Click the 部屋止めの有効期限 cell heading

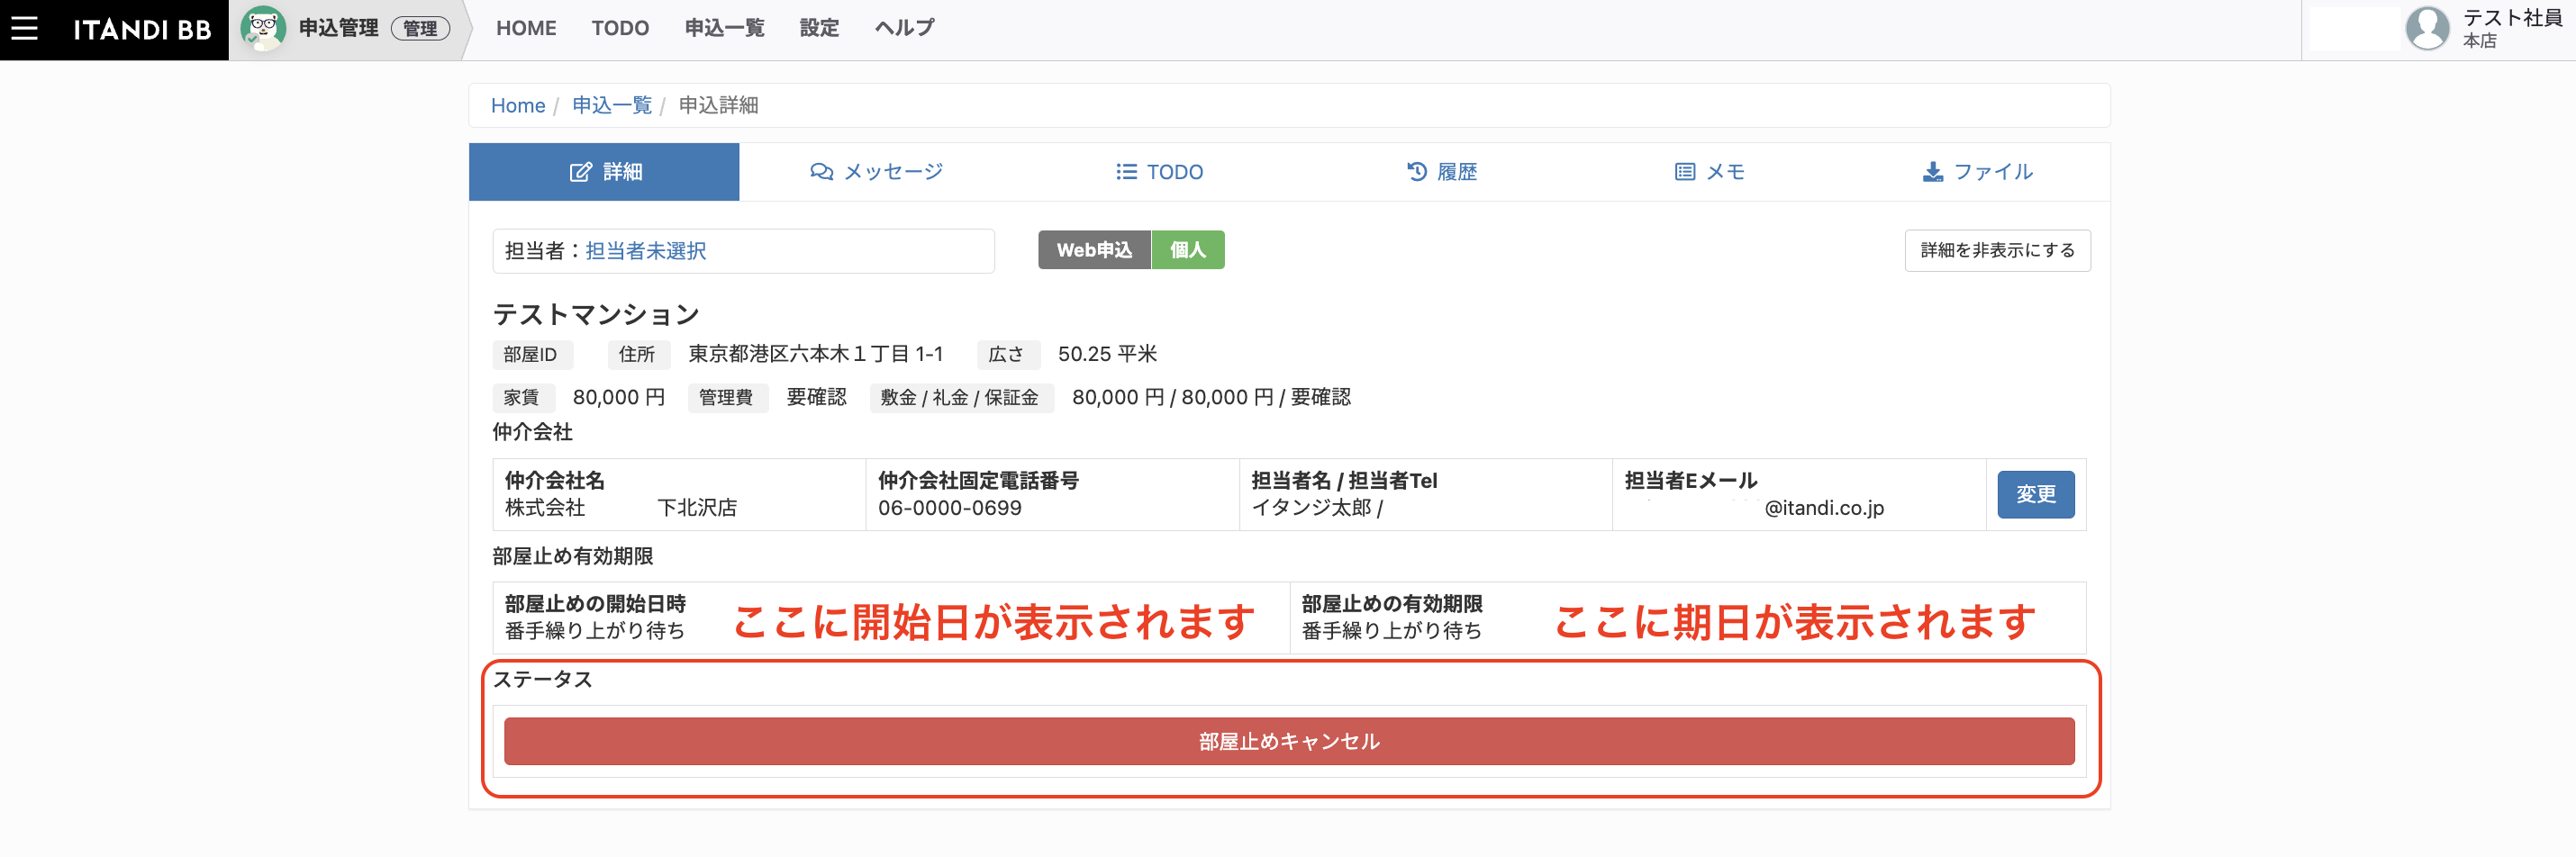pos(1392,604)
